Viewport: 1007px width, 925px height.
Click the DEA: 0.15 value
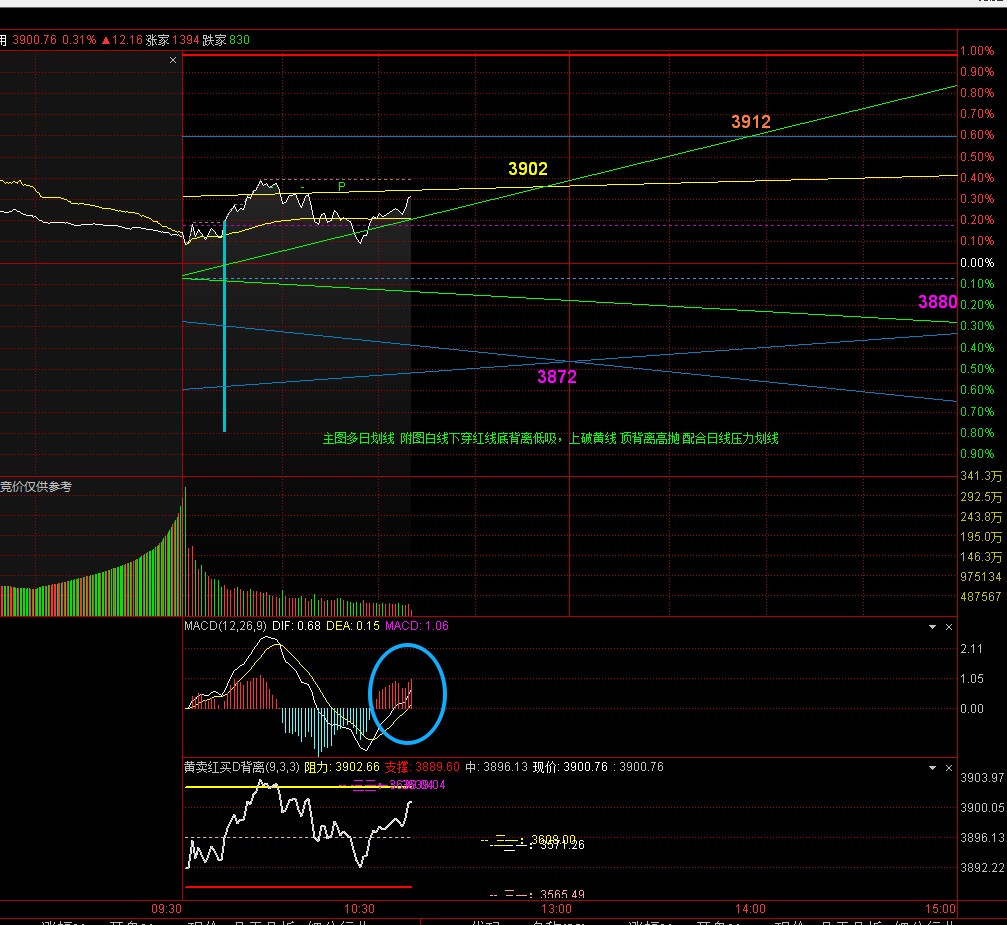[353, 626]
